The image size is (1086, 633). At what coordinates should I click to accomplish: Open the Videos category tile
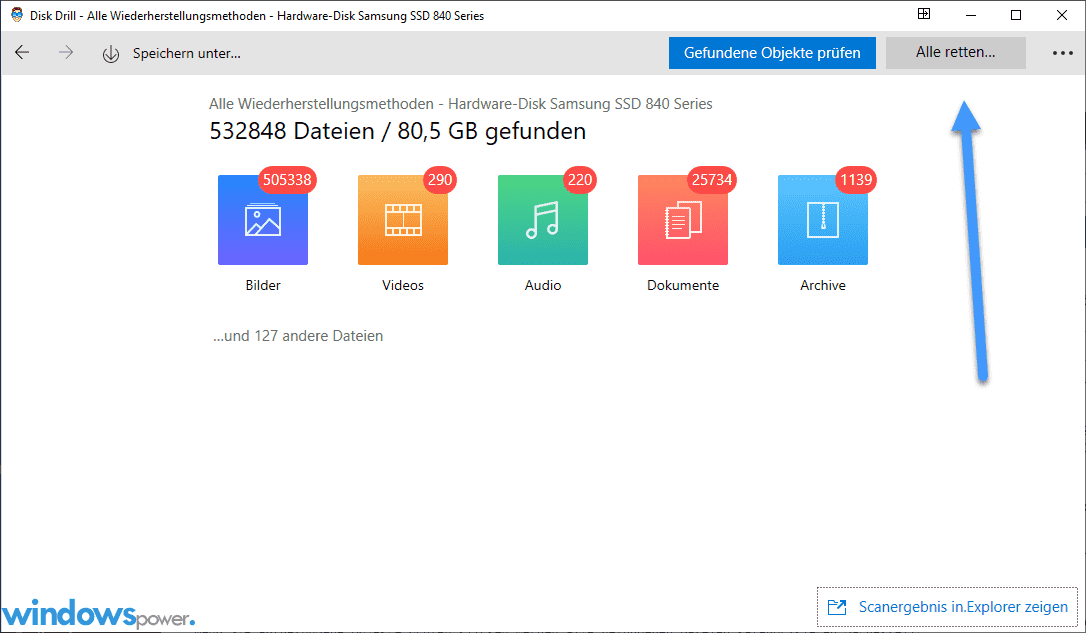(x=402, y=220)
